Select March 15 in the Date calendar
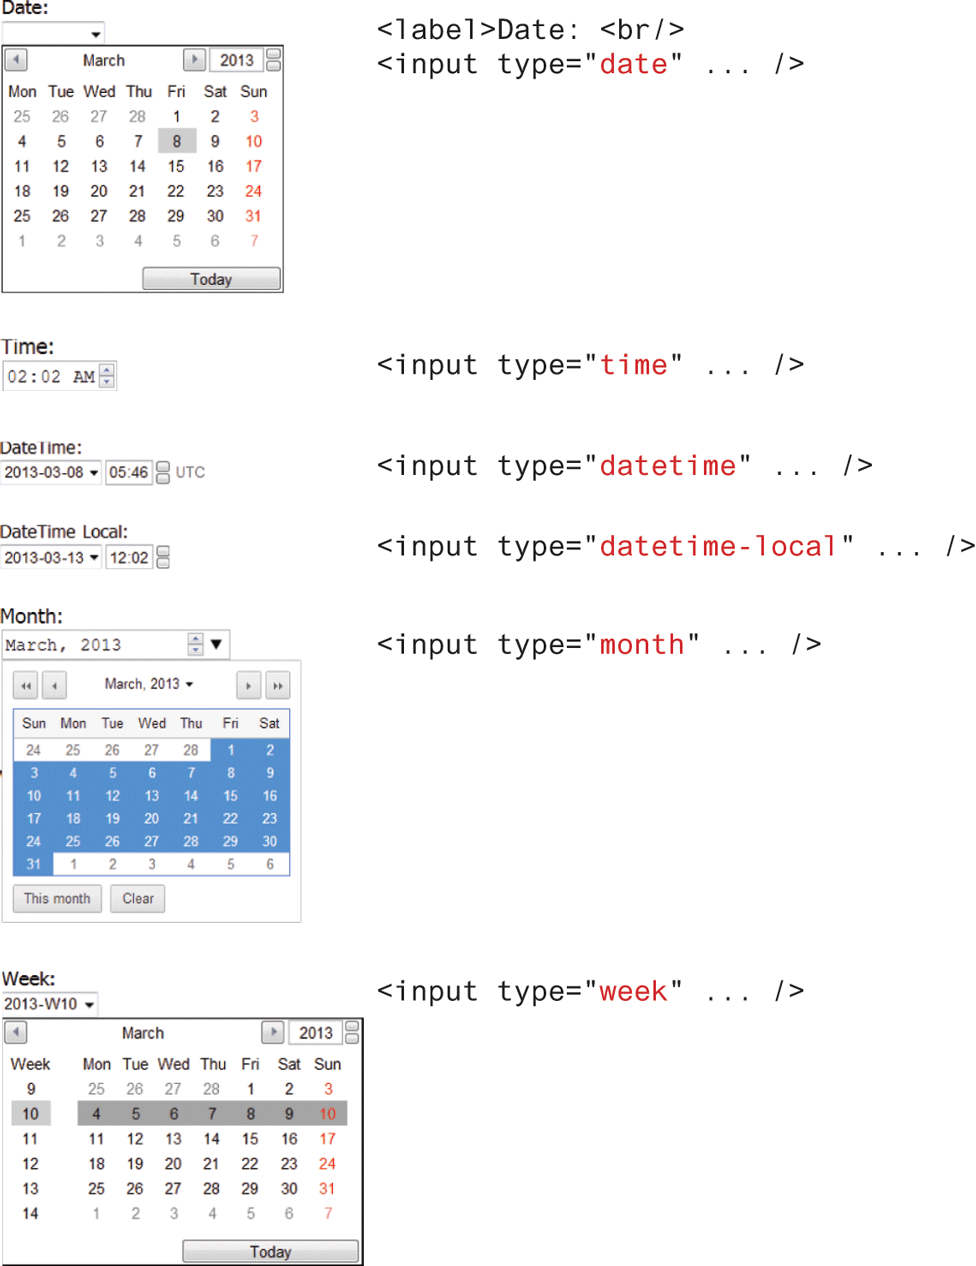The width and height of the screenshot is (976, 1266). click(x=176, y=166)
